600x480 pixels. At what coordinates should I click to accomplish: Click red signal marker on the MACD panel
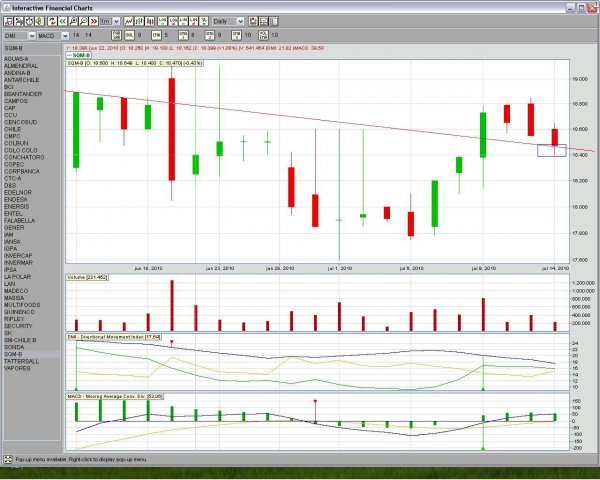315,402
